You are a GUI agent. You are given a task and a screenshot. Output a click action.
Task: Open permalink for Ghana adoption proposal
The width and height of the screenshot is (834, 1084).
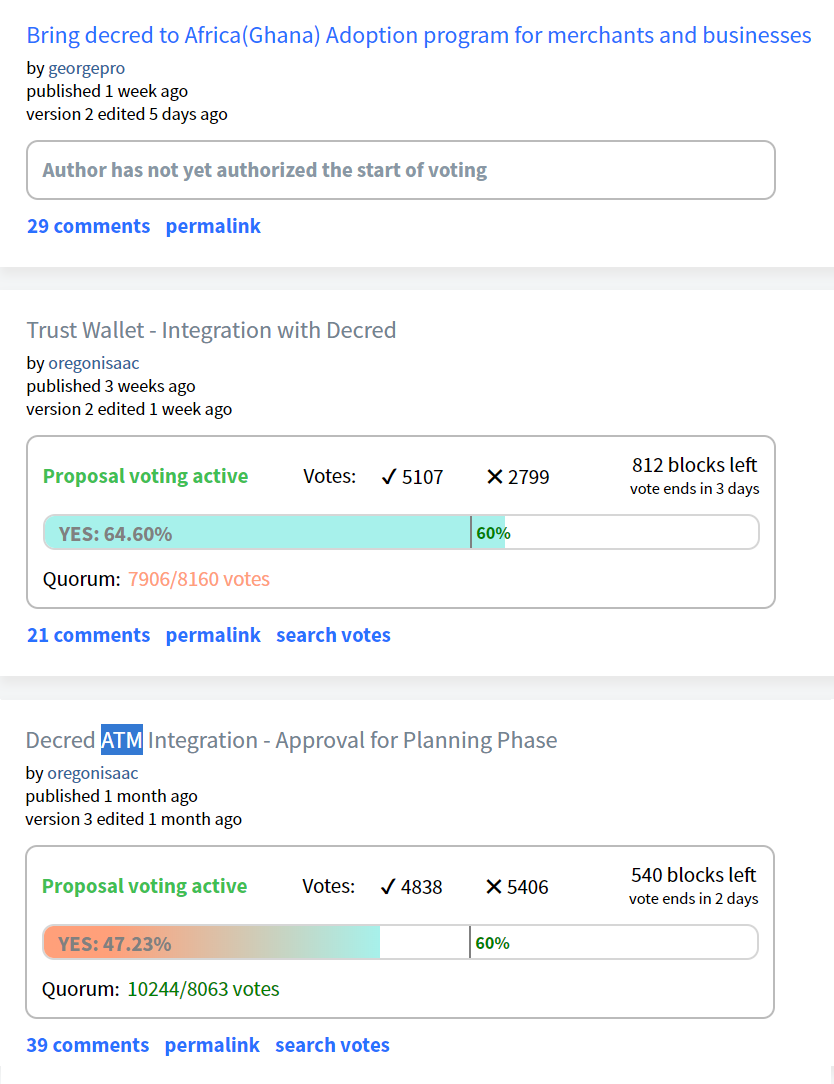point(213,226)
